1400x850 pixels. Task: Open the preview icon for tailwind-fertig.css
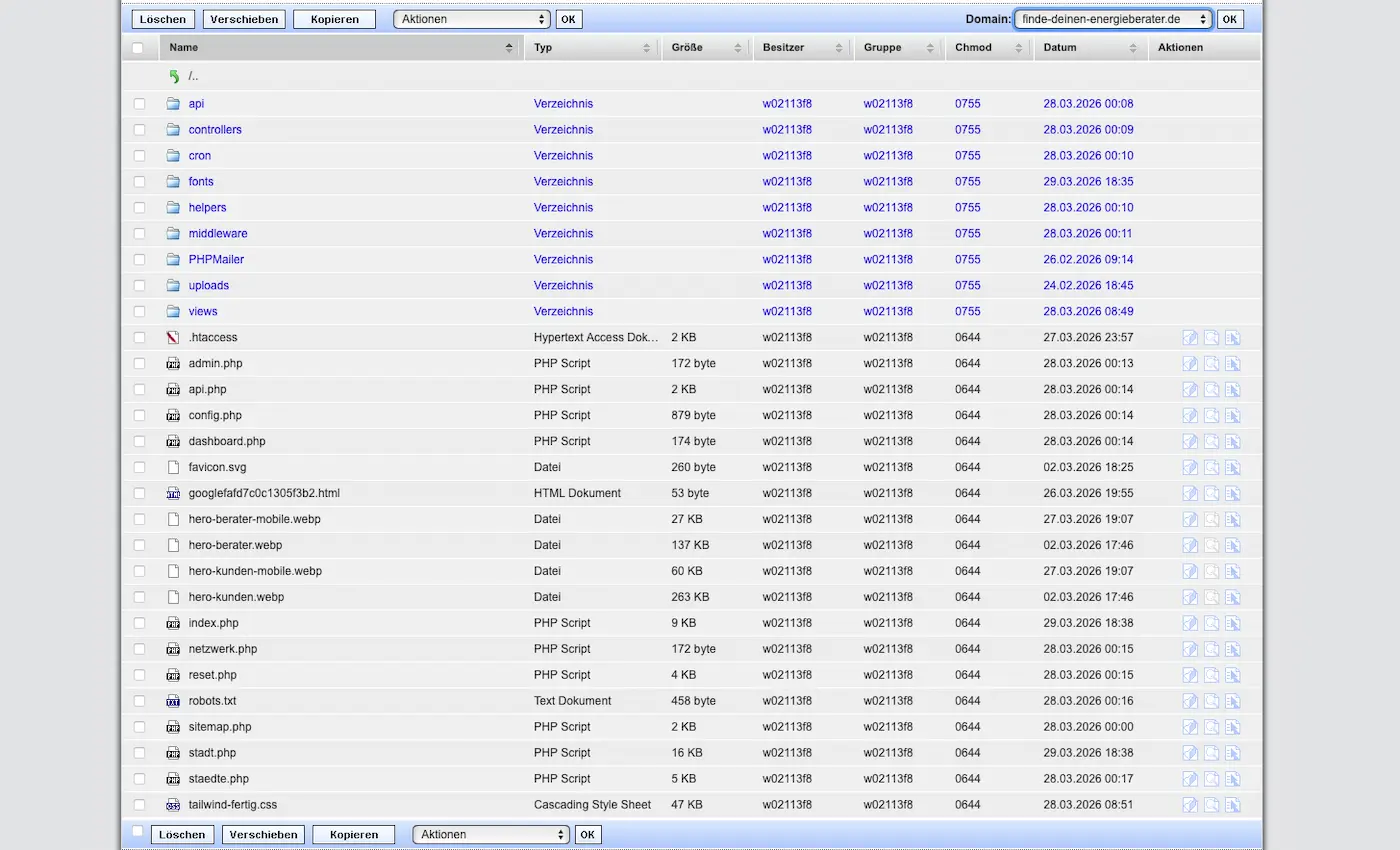point(1212,804)
